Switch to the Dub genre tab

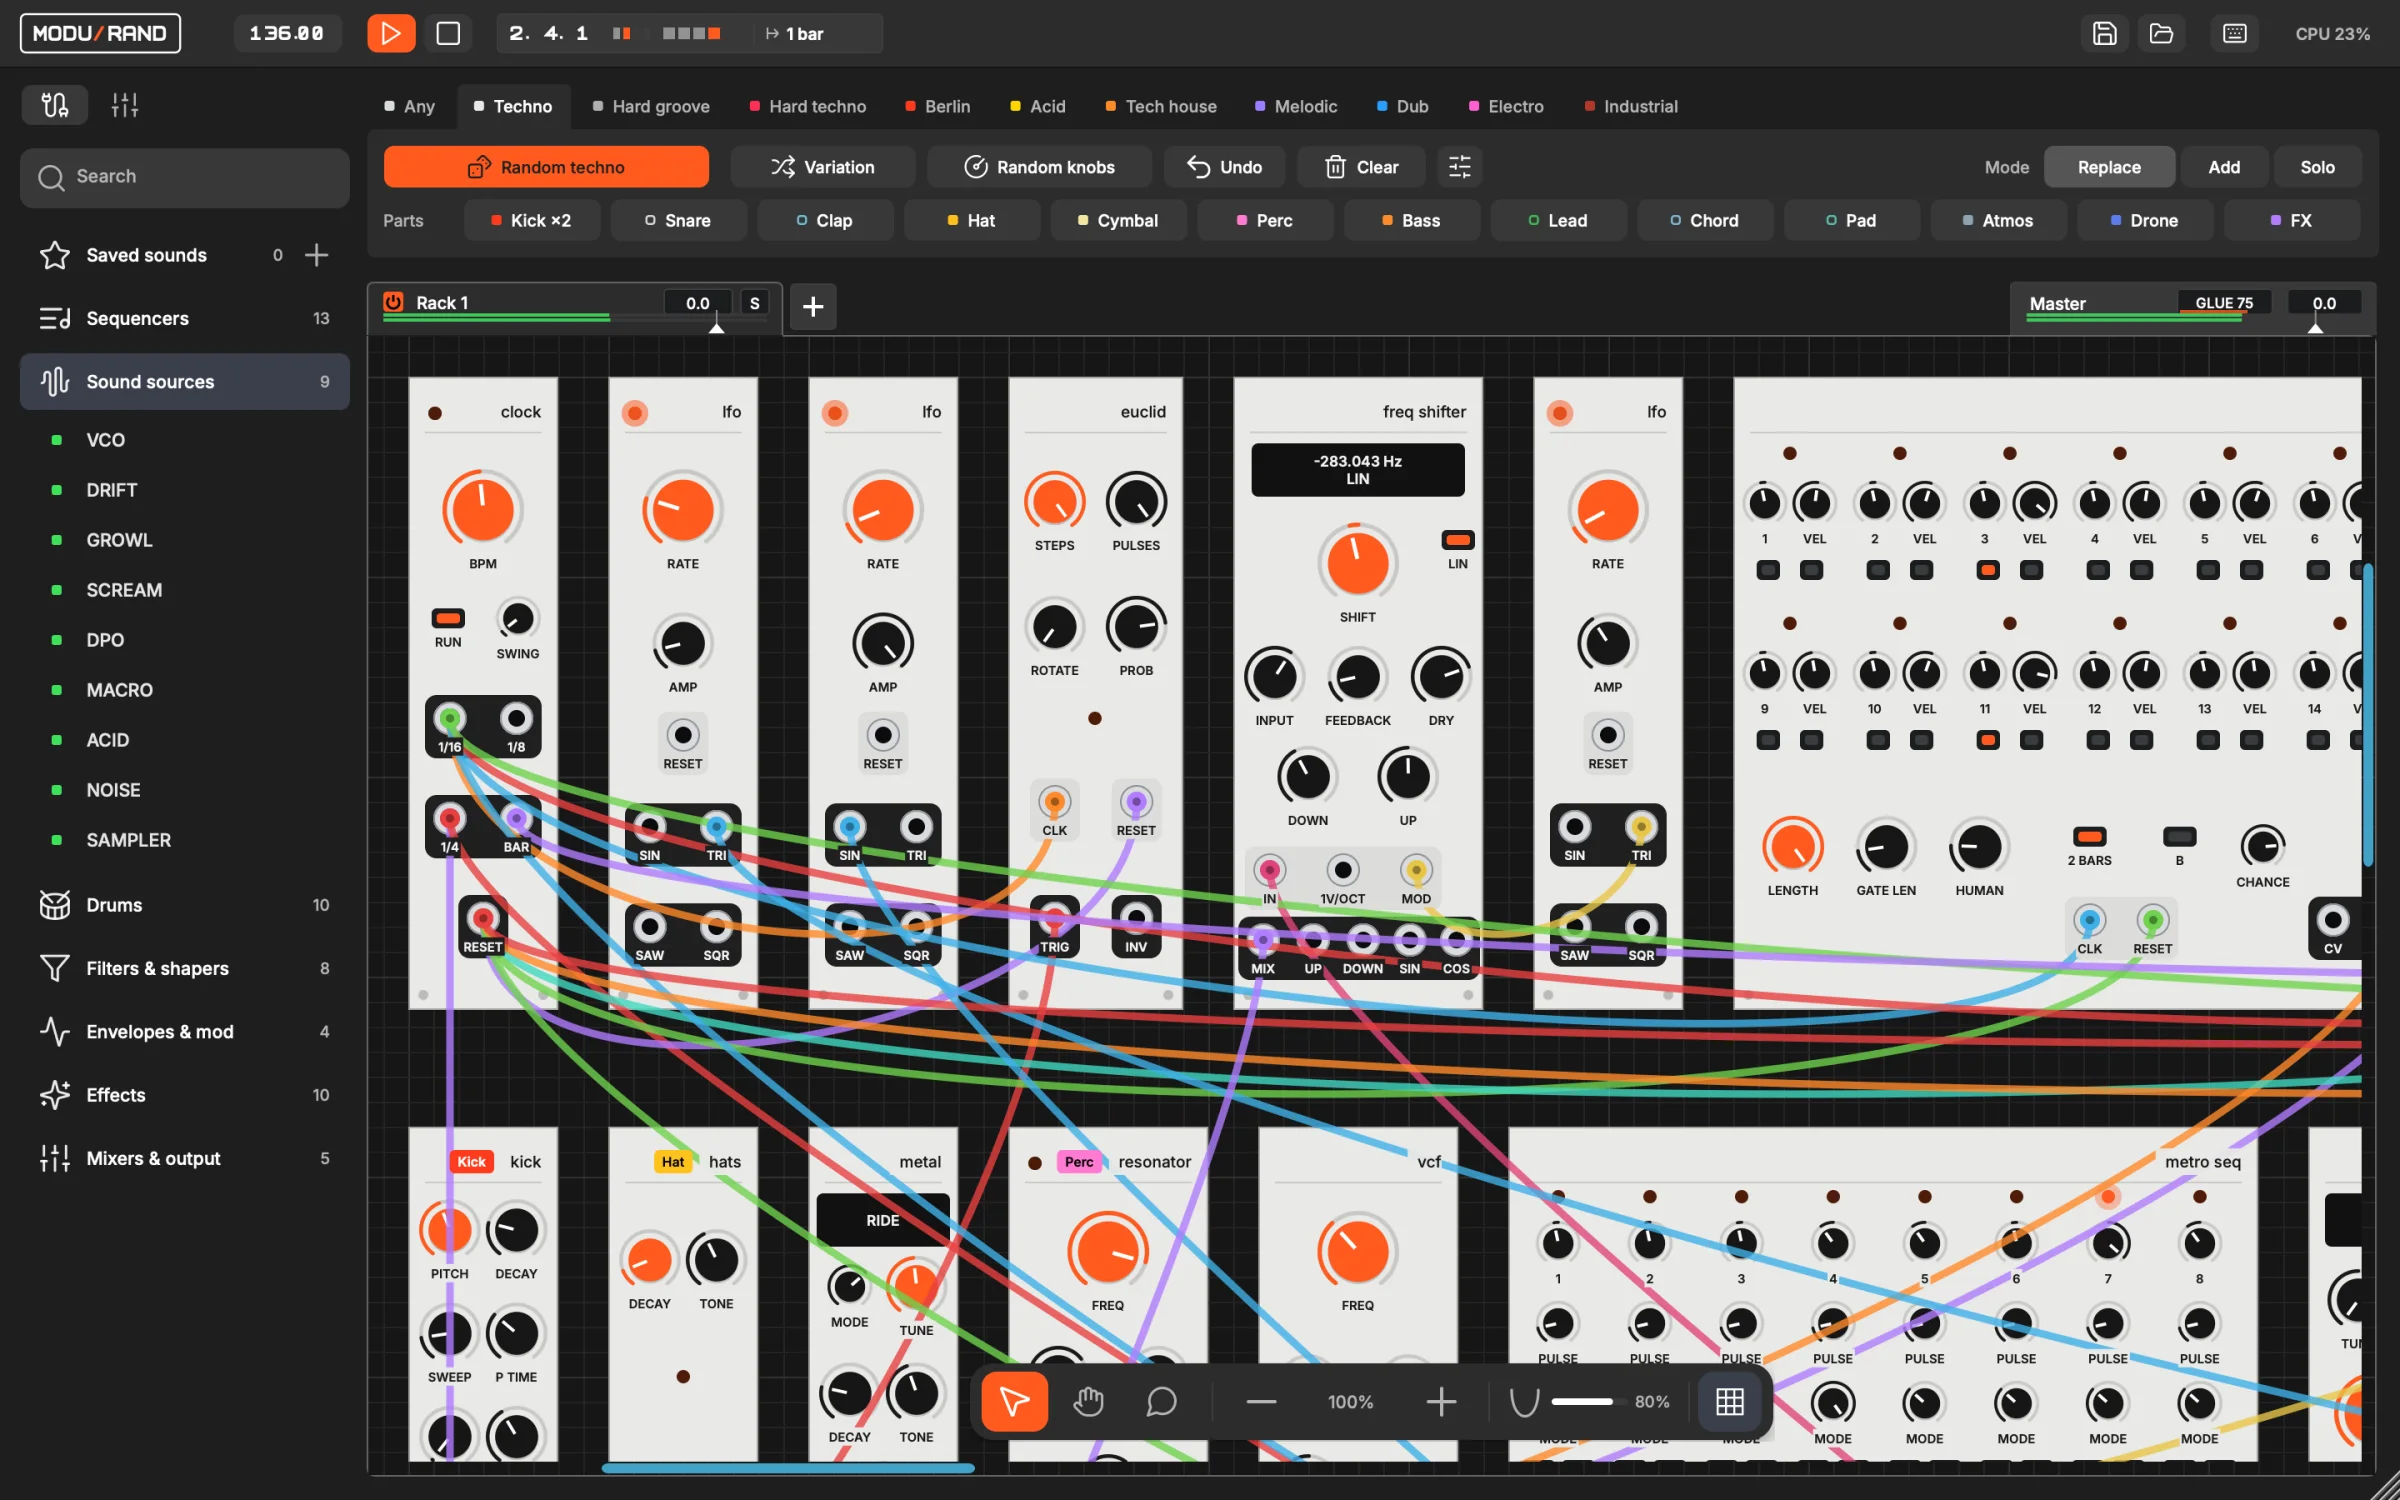[x=1402, y=106]
